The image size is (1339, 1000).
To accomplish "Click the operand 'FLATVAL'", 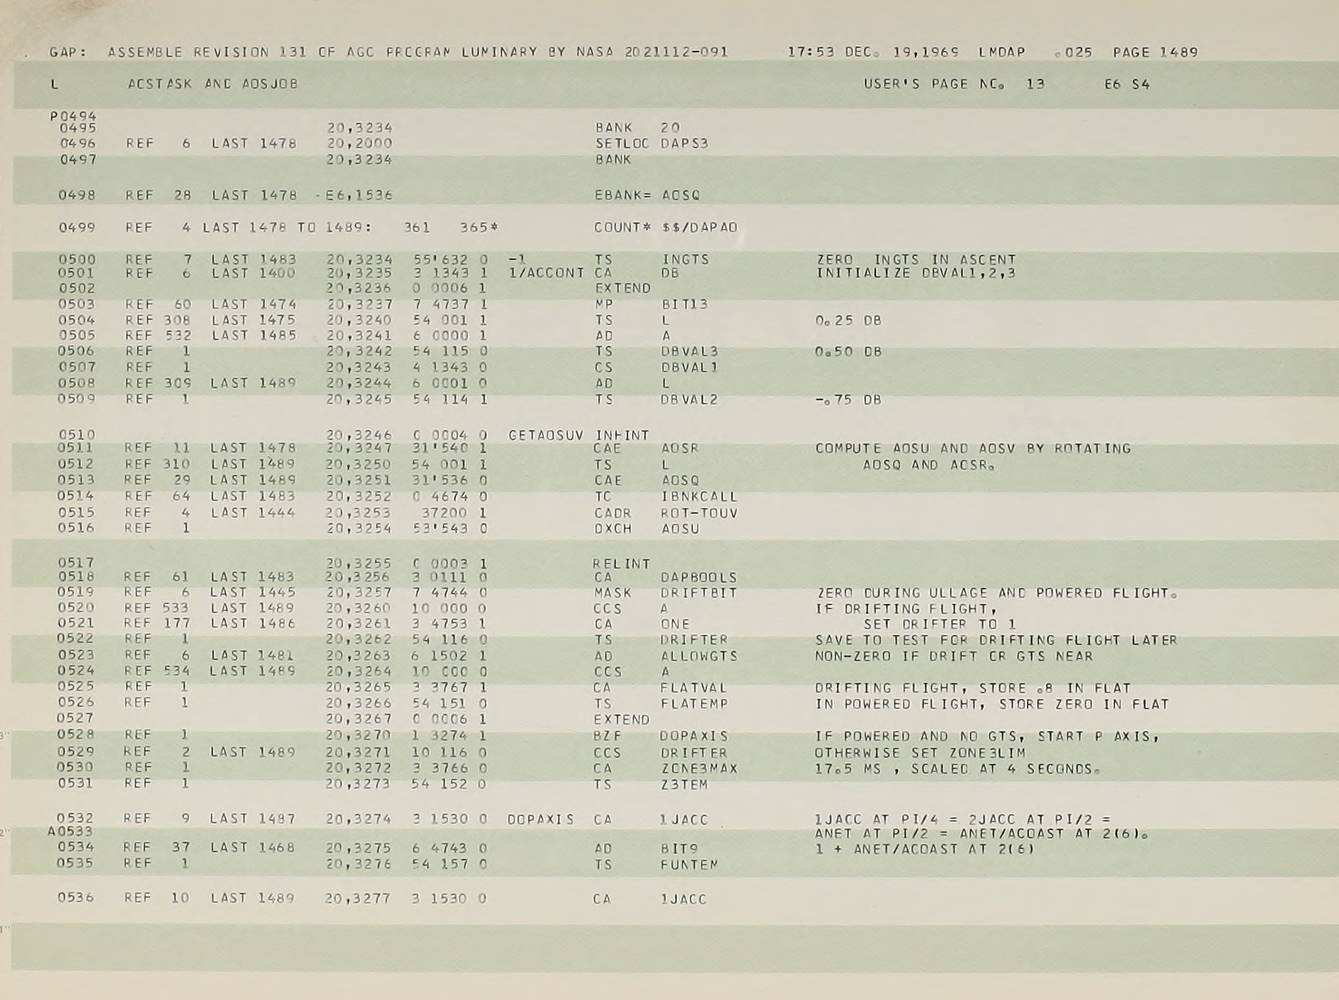I will click(693, 688).
